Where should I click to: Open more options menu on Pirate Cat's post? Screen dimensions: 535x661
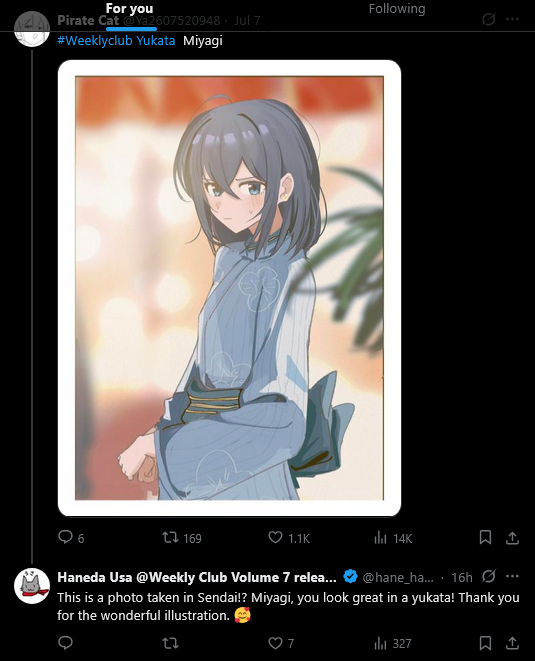512,19
